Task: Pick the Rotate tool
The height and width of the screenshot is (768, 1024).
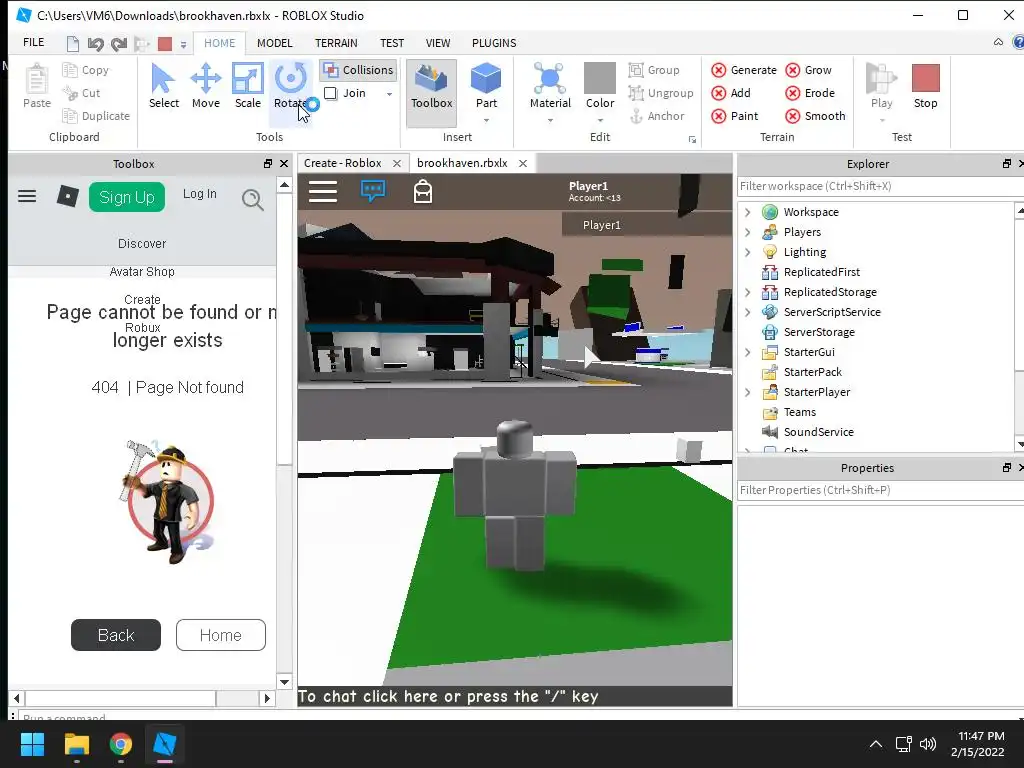Action: [290, 86]
